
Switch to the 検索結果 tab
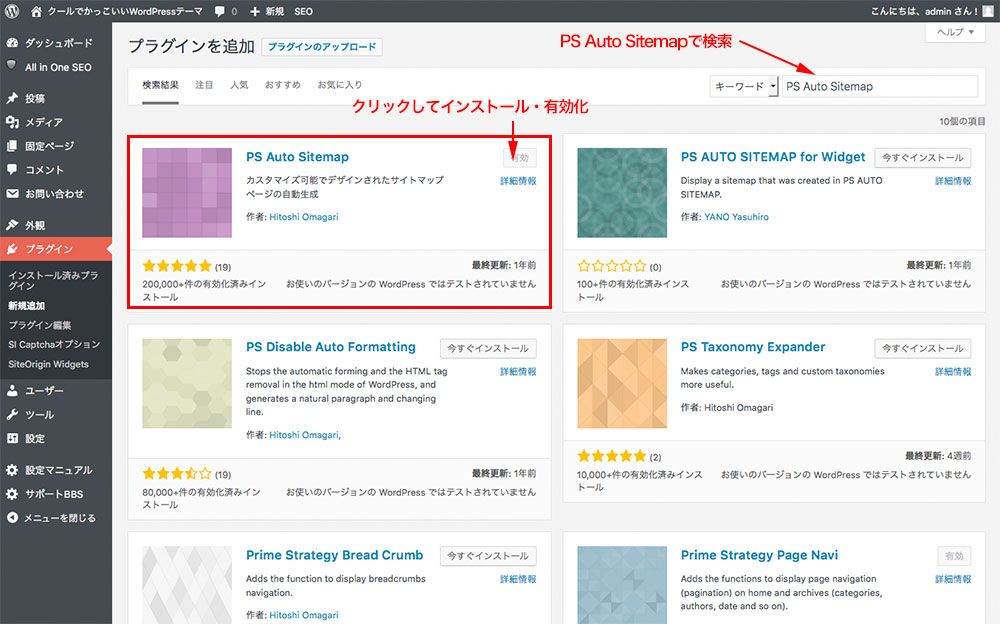tap(160, 85)
